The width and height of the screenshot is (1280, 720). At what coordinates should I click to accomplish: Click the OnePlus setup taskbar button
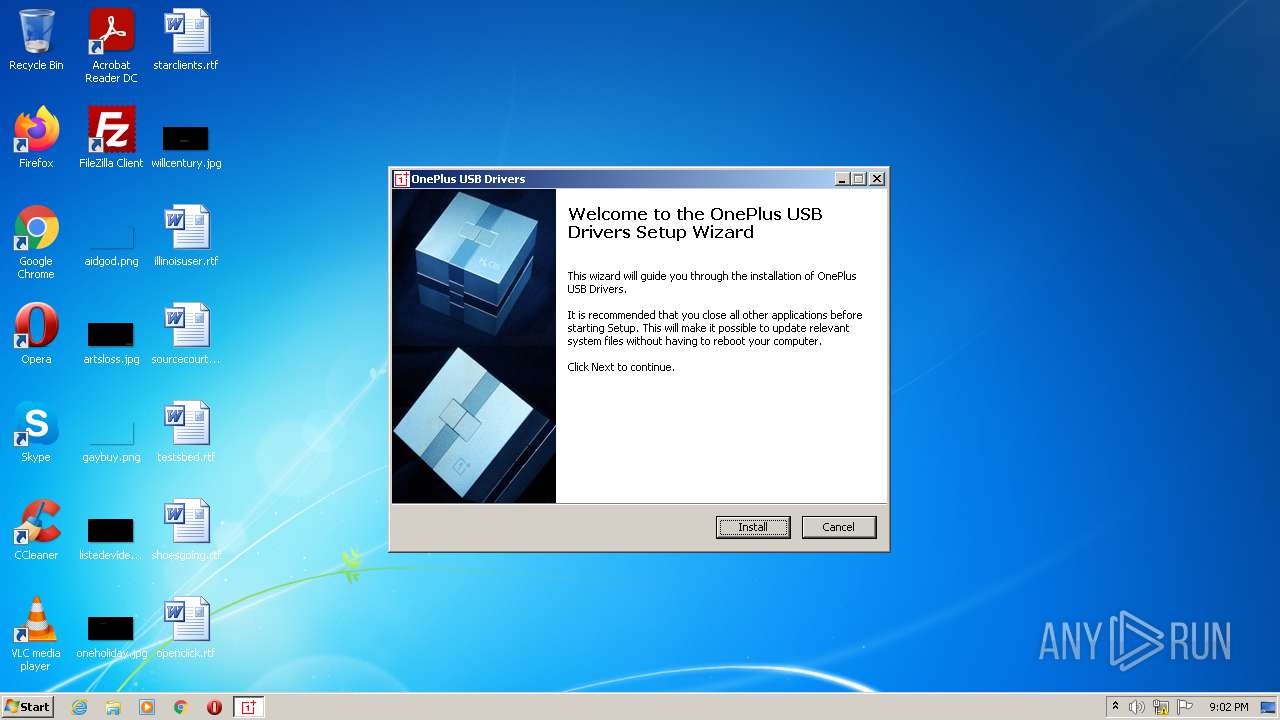point(249,707)
